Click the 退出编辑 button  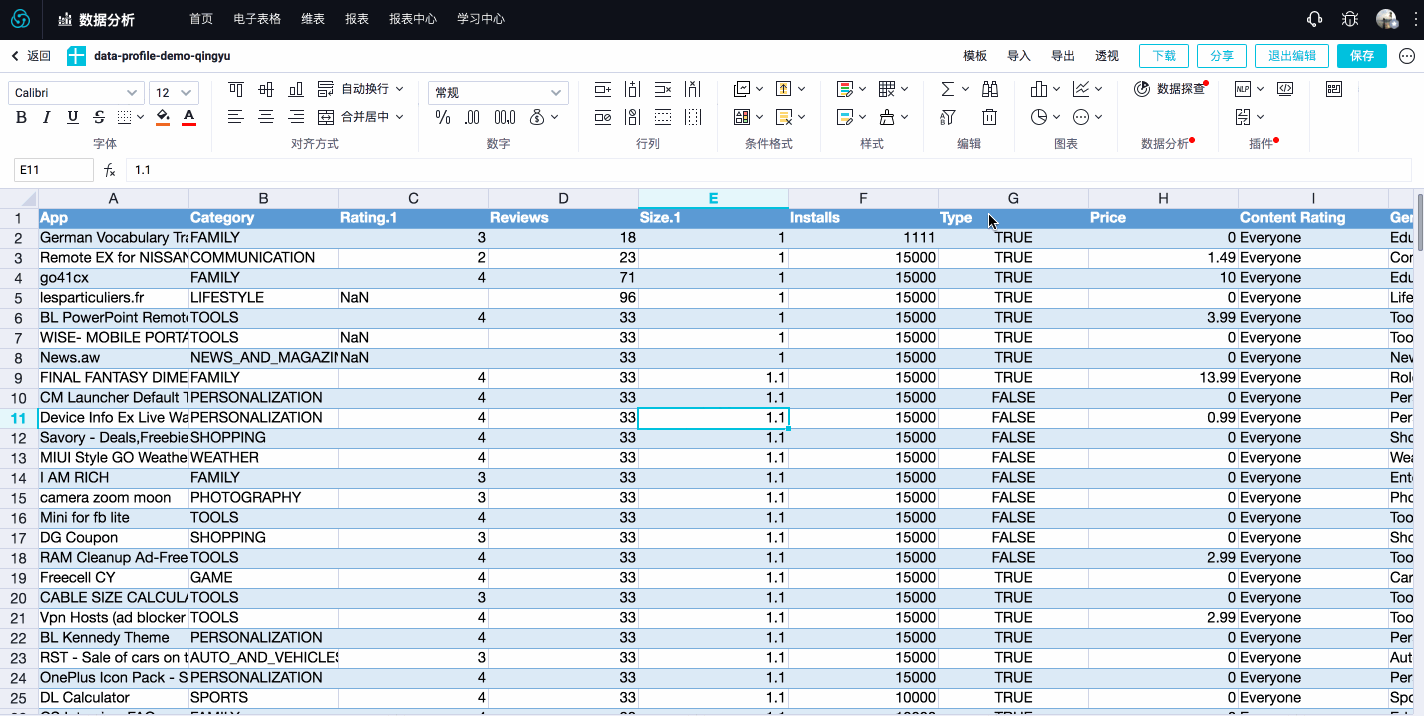(1292, 56)
